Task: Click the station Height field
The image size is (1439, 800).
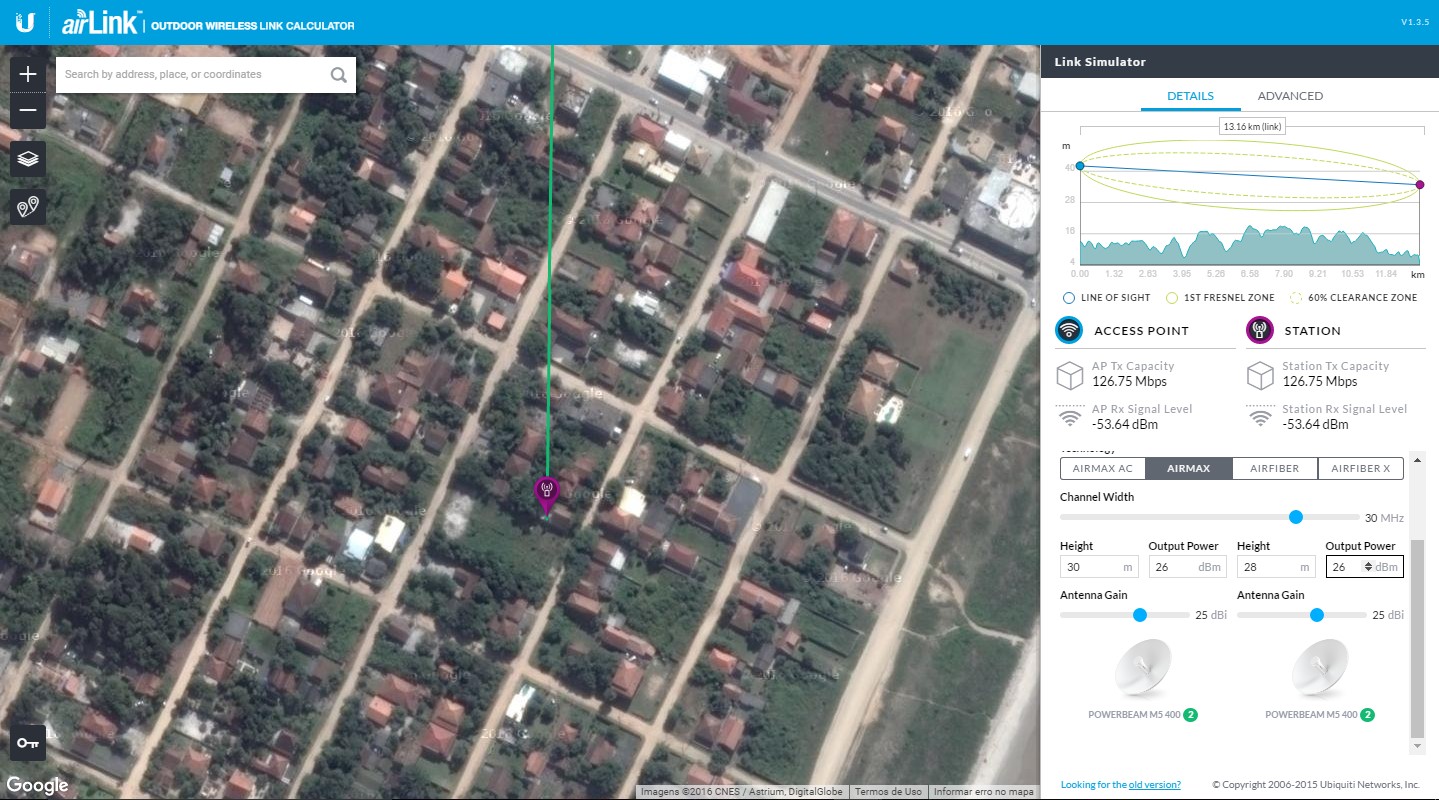Action: [x=1276, y=567]
